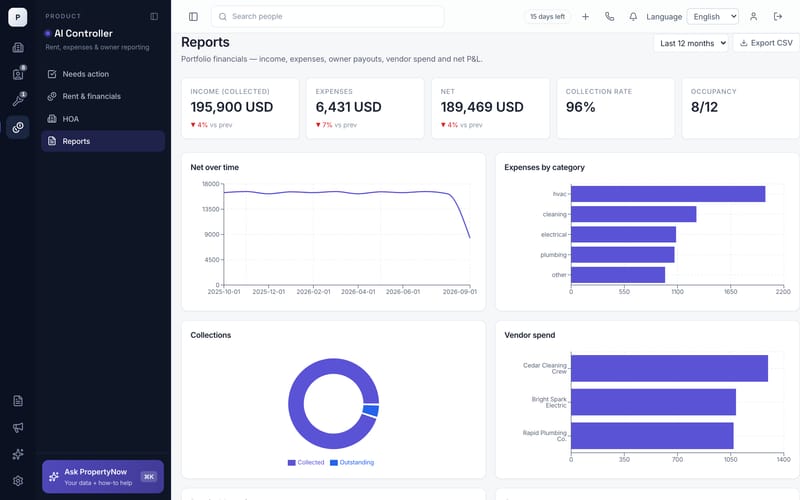The width and height of the screenshot is (800, 500).
Task: Click the Rapid Plumbing Co. vendor bar
Action: (652, 436)
